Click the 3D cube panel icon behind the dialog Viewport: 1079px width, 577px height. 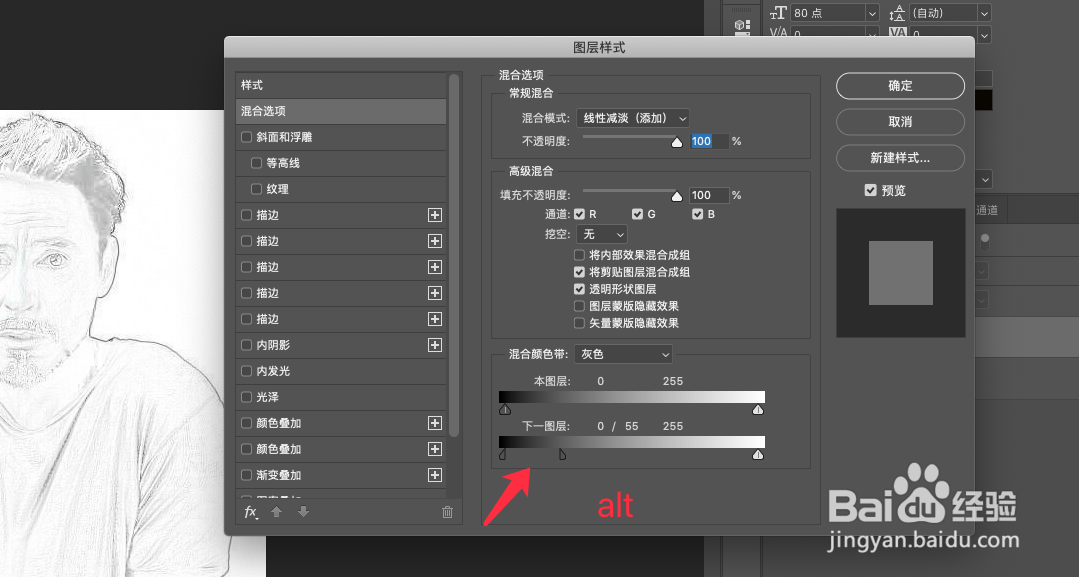click(x=742, y=26)
